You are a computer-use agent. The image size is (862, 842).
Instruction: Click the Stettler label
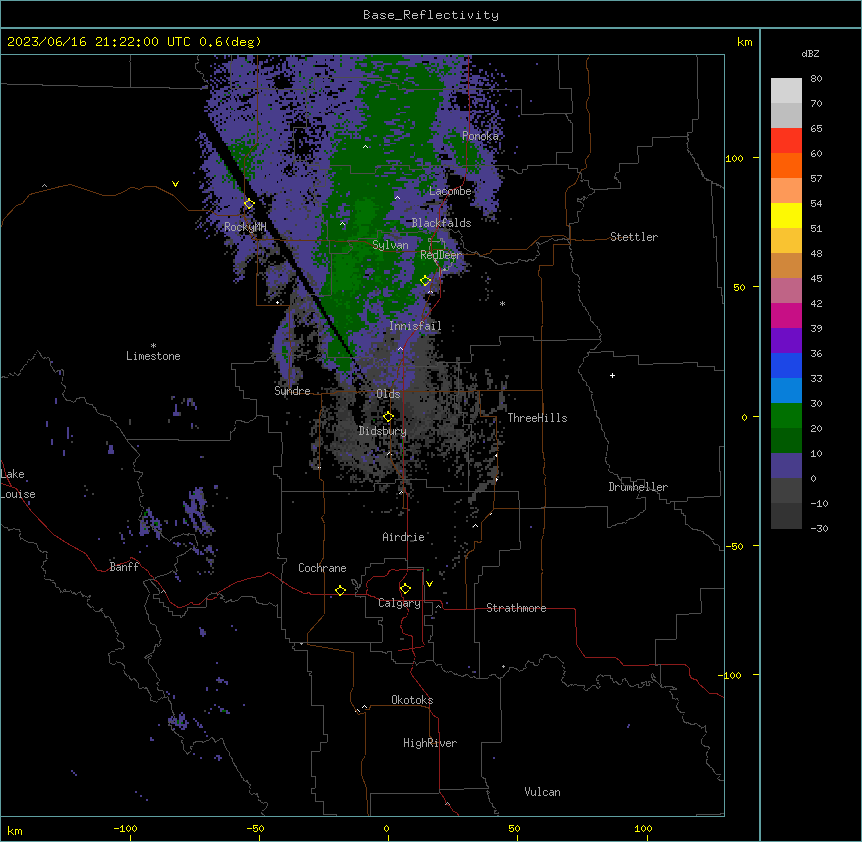pyautogui.click(x=634, y=237)
